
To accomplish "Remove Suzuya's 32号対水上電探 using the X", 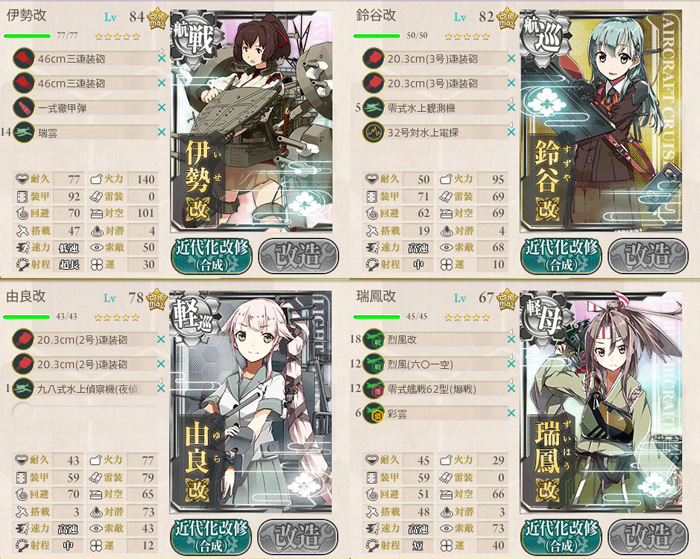I will pos(511,132).
